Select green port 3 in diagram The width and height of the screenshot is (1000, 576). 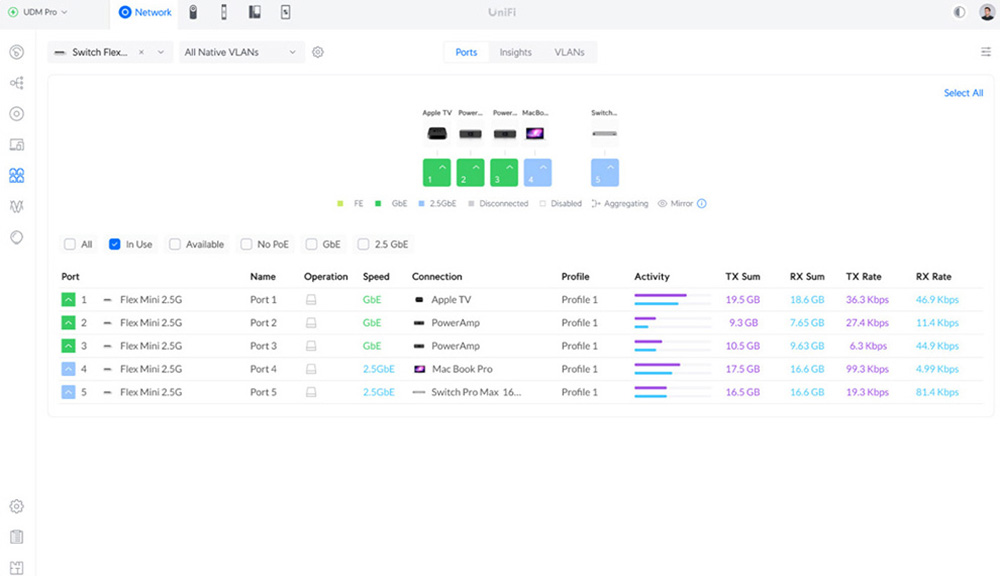click(x=504, y=173)
